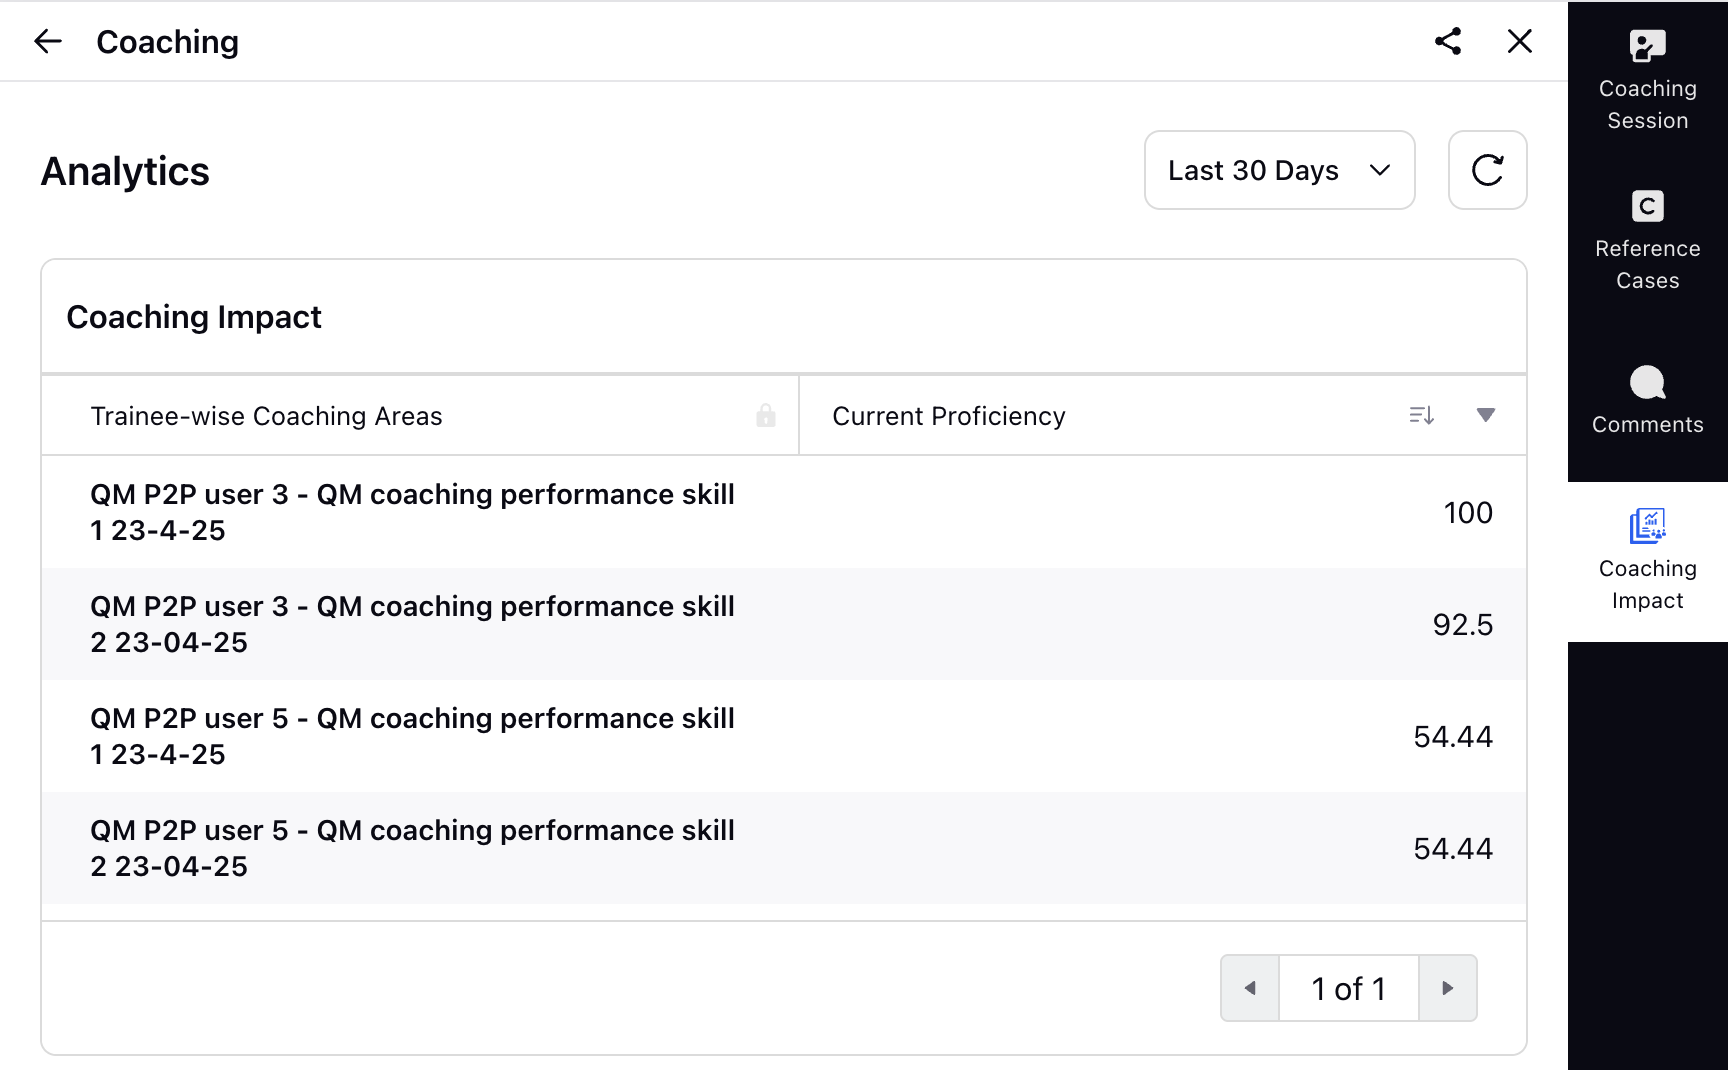1728x1070 pixels.
Task: Click the lock icon on Trainee-wise column
Action: coord(766,415)
